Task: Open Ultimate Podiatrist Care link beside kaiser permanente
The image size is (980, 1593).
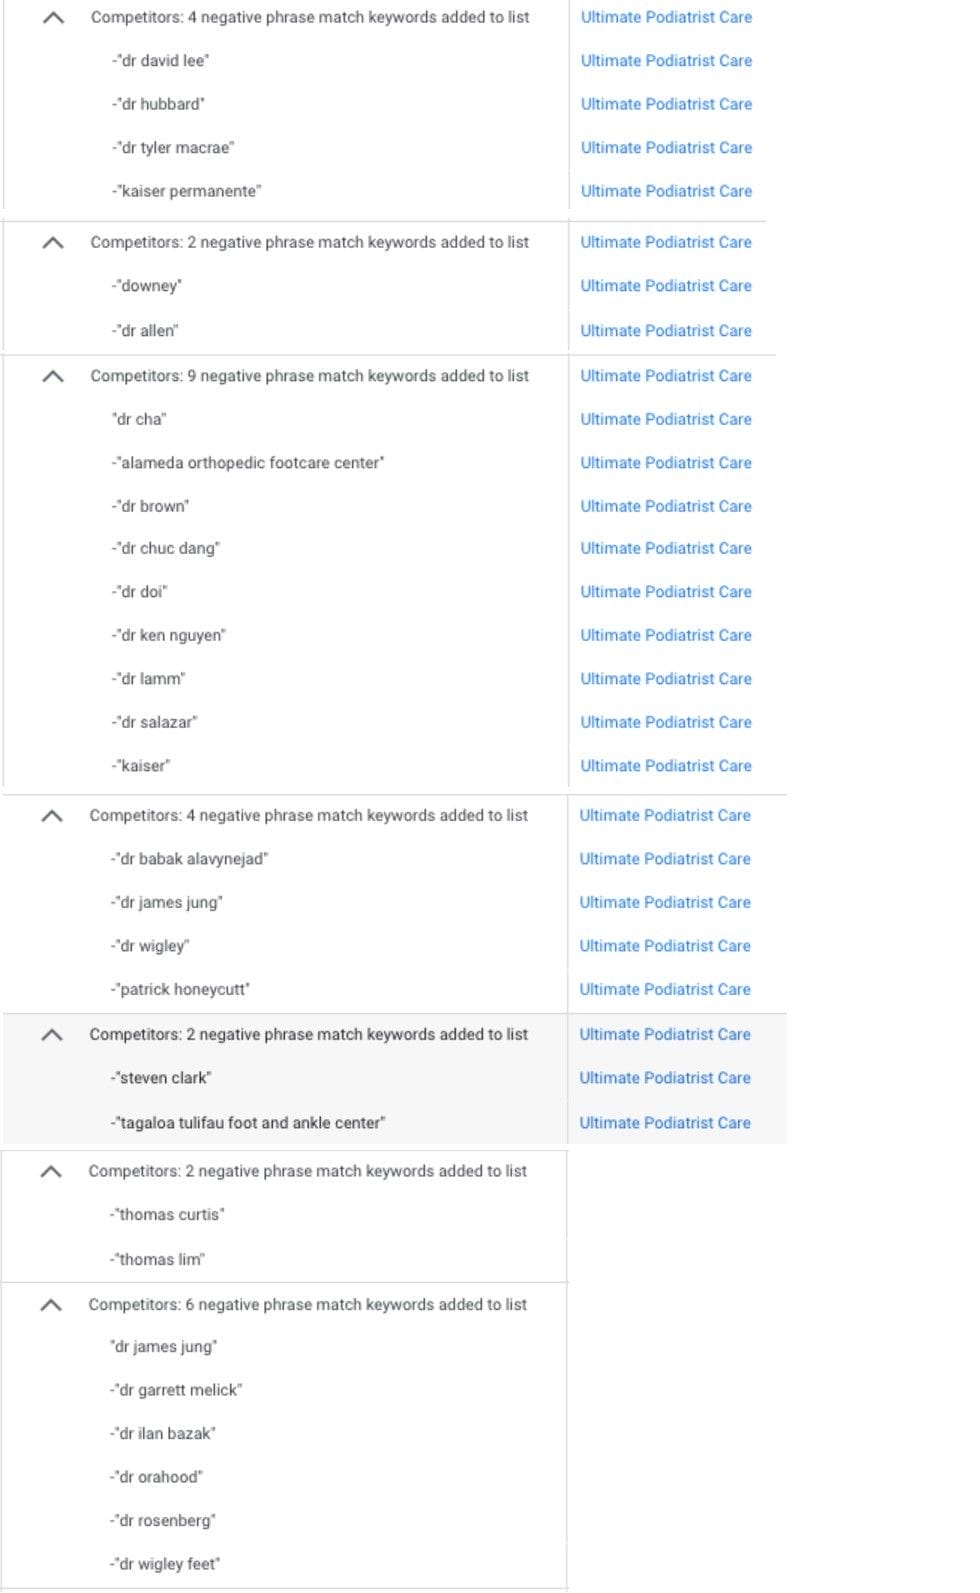Action: tap(666, 191)
